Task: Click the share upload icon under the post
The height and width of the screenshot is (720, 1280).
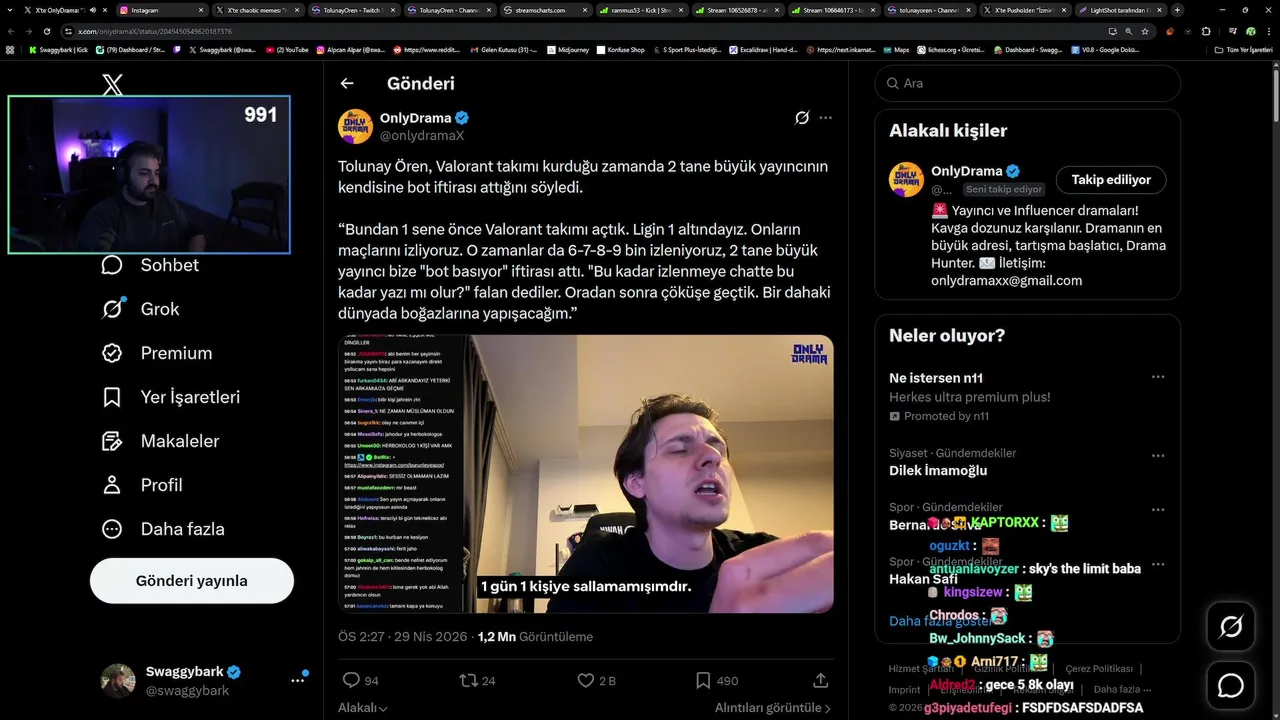Action: [821, 681]
